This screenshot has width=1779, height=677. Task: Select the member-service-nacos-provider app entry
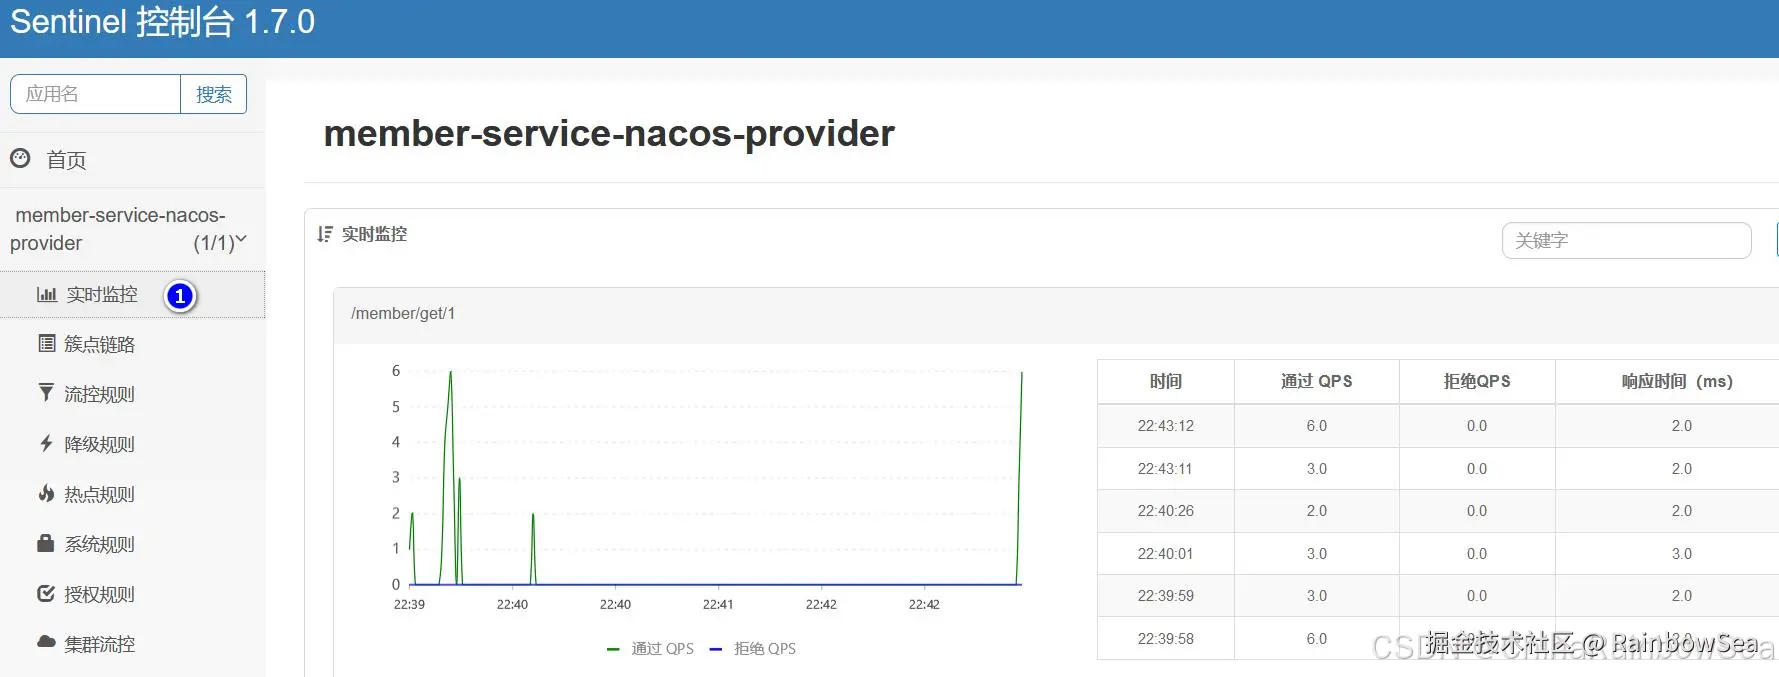pos(132,229)
